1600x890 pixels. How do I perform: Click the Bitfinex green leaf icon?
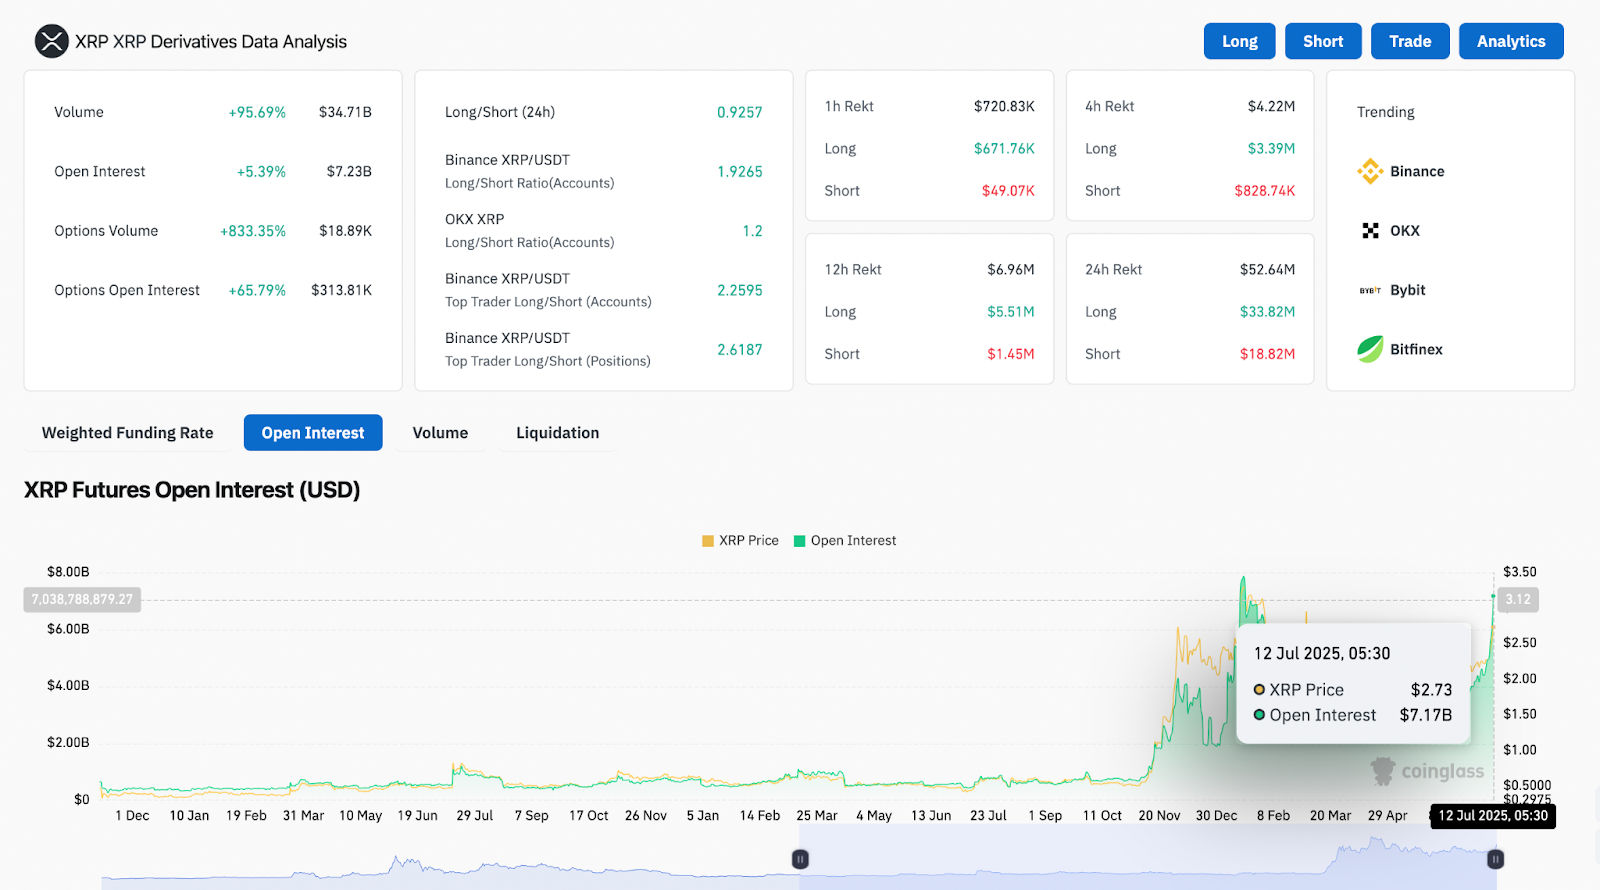pos(1369,349)
